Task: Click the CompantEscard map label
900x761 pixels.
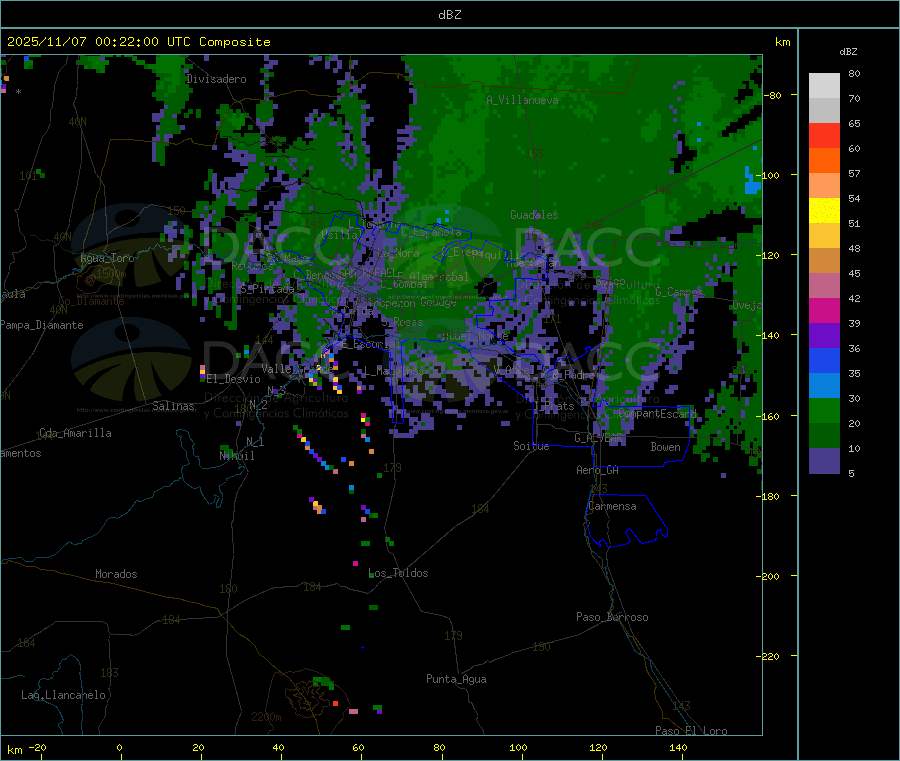Action: (658, 413)
